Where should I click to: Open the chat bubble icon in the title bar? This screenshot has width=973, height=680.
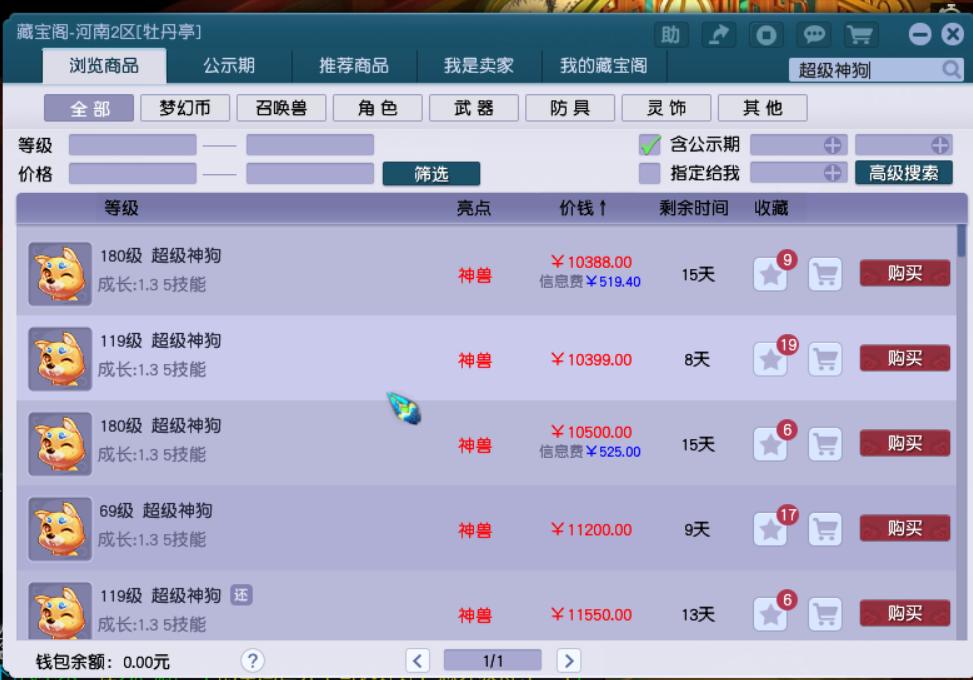[815, 33]
